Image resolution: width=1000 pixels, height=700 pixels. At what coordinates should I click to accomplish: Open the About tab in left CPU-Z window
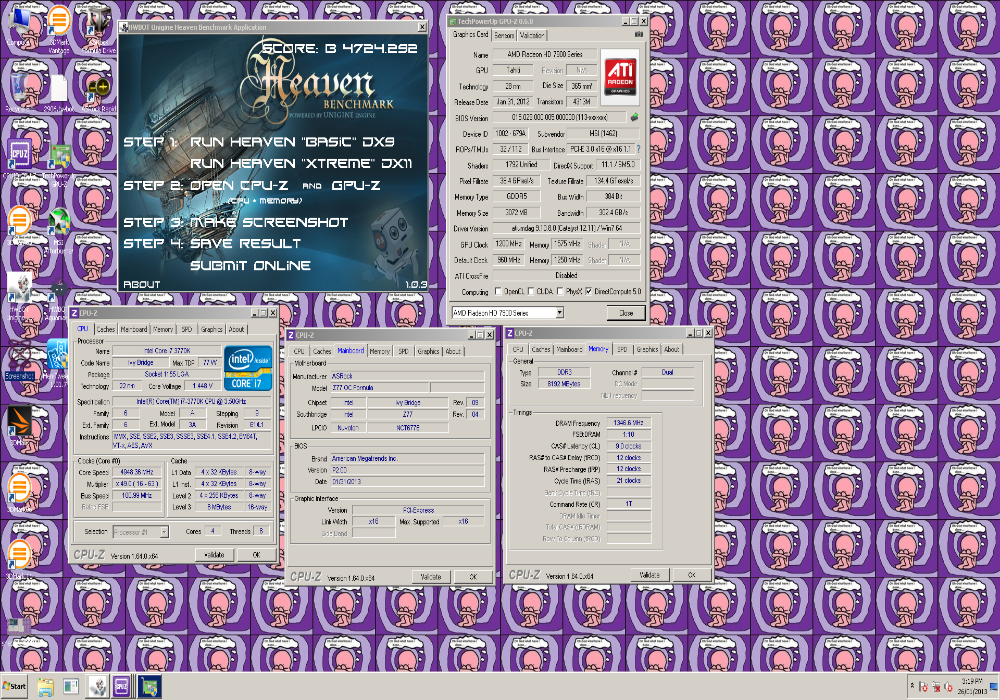pos(236,329)
